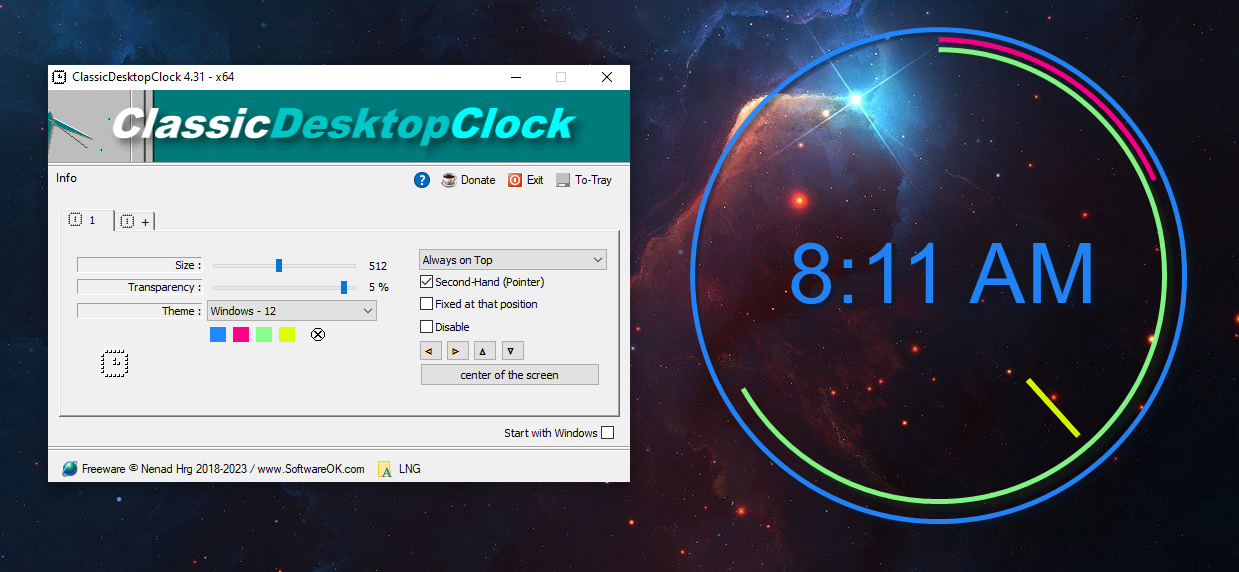Click the Exit button
1239x572 pixels.
[x=525, y=180]
